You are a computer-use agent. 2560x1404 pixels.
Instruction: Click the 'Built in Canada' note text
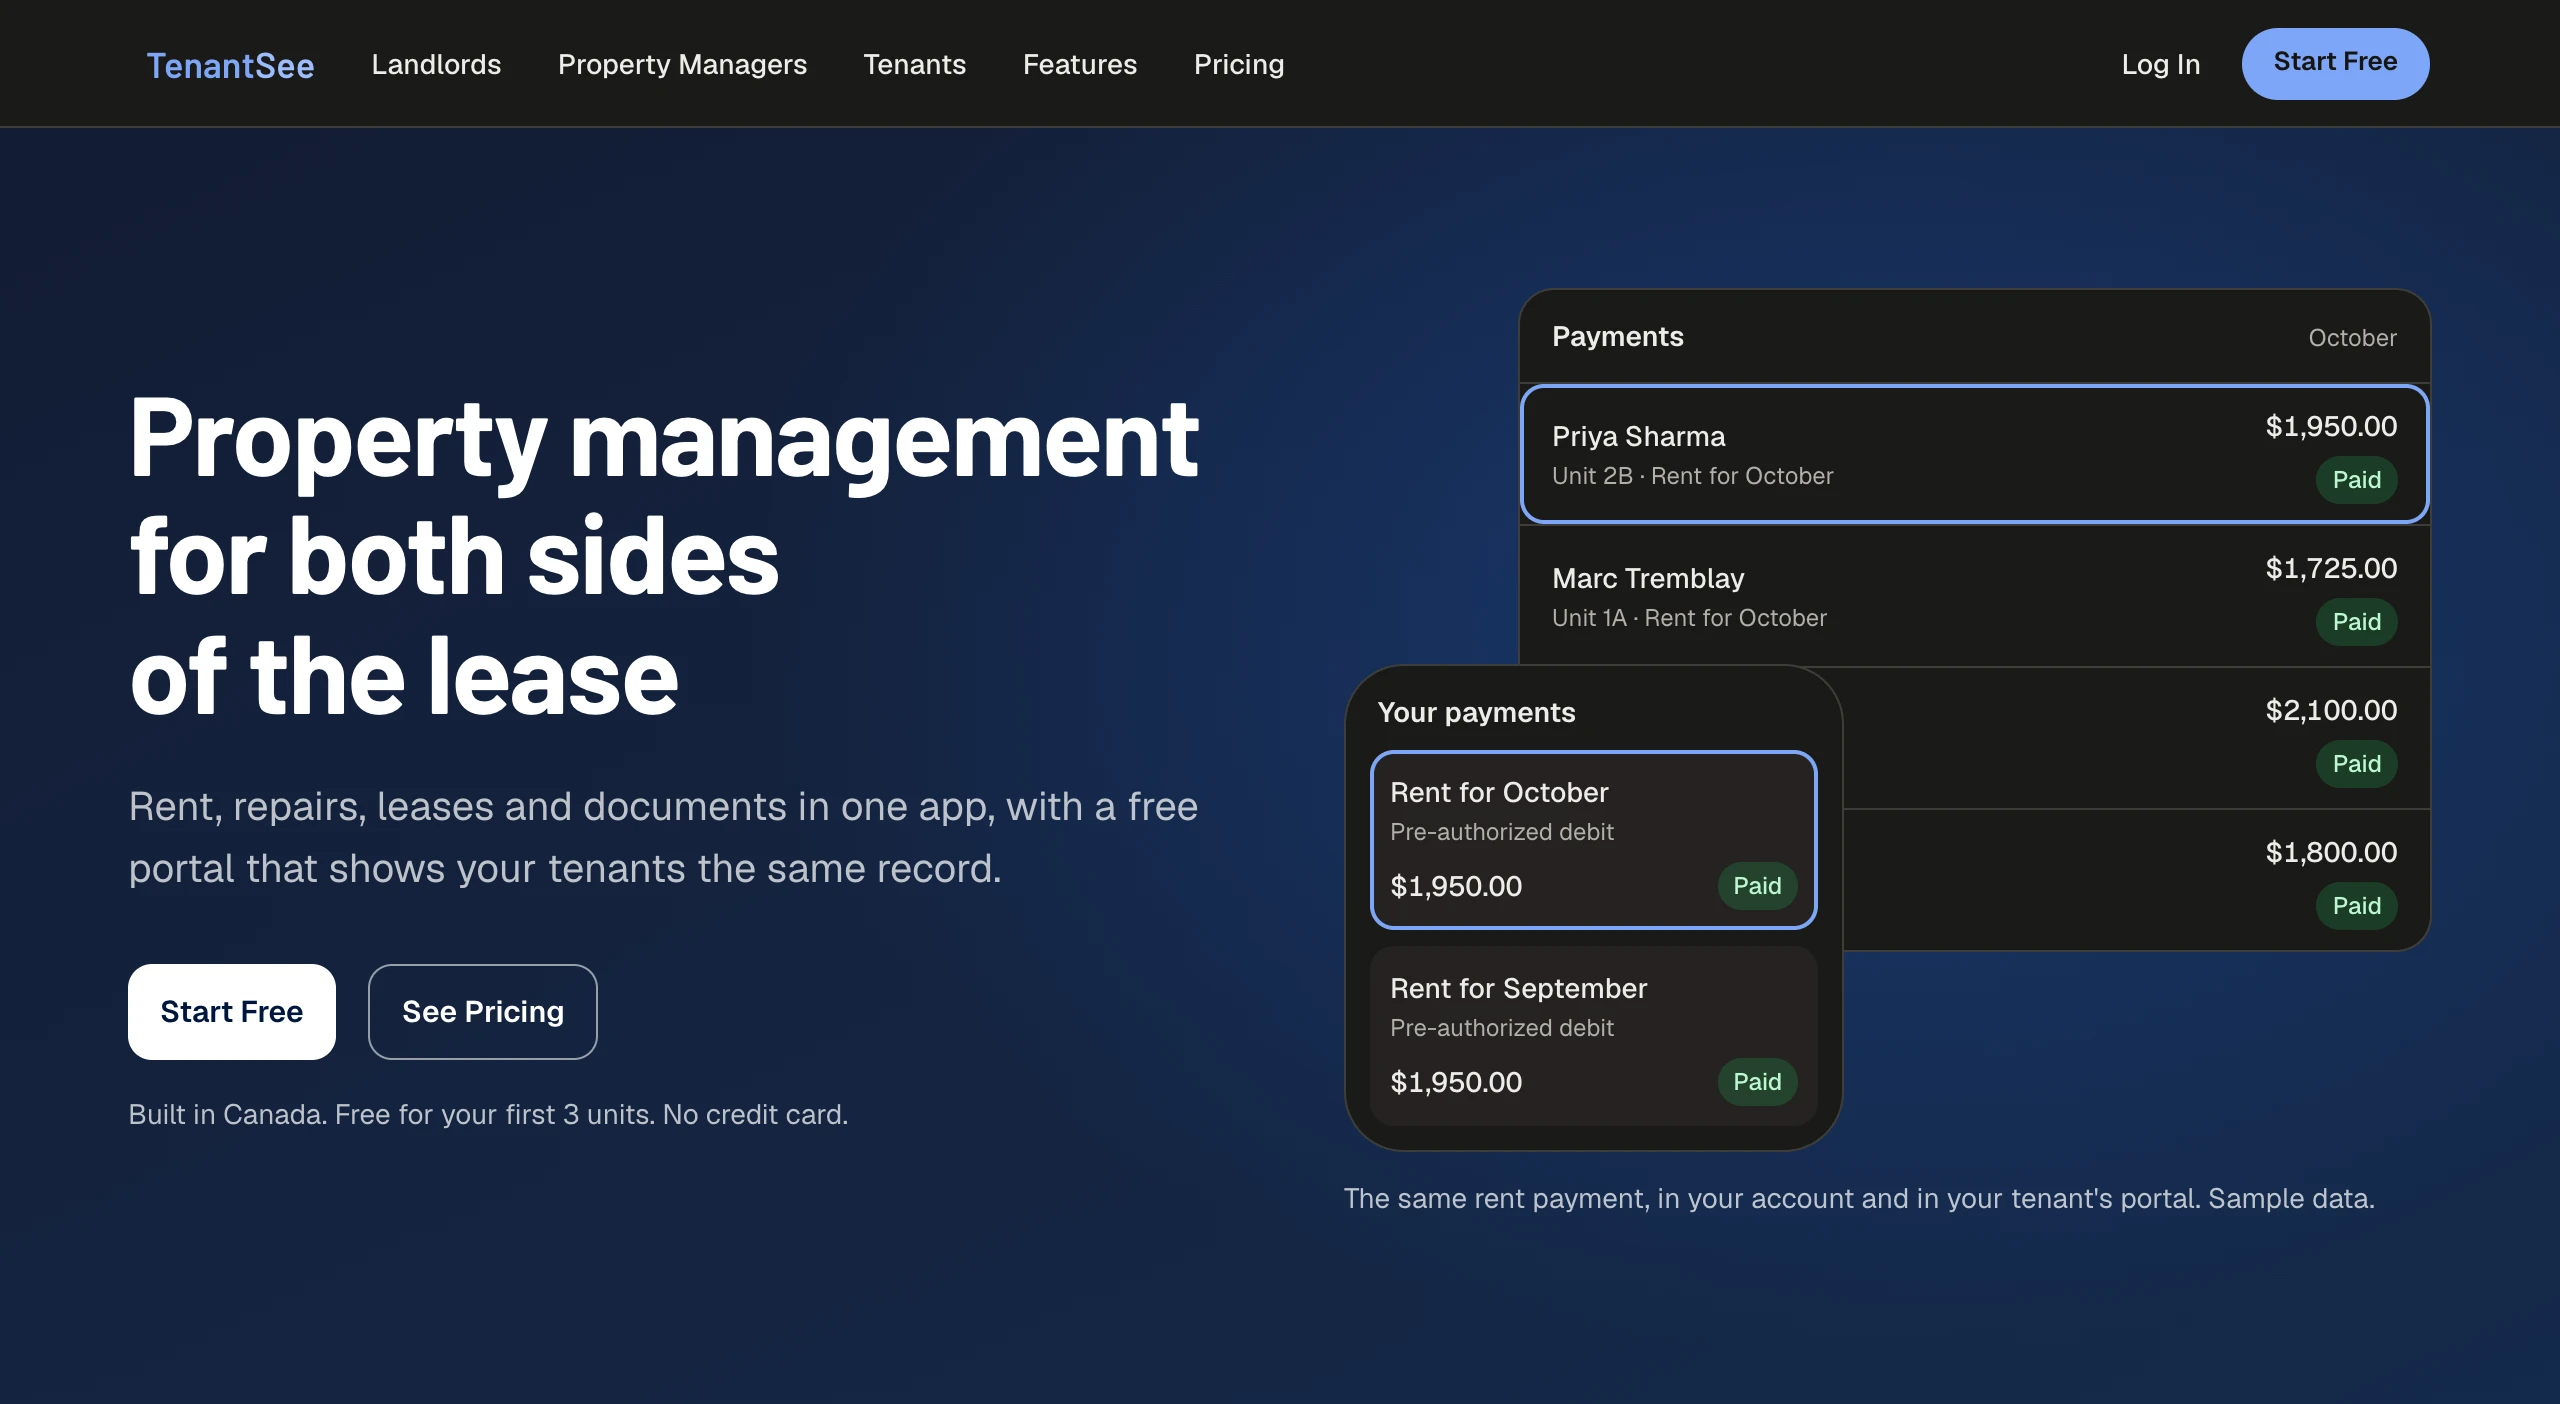tap(488, 1114)
